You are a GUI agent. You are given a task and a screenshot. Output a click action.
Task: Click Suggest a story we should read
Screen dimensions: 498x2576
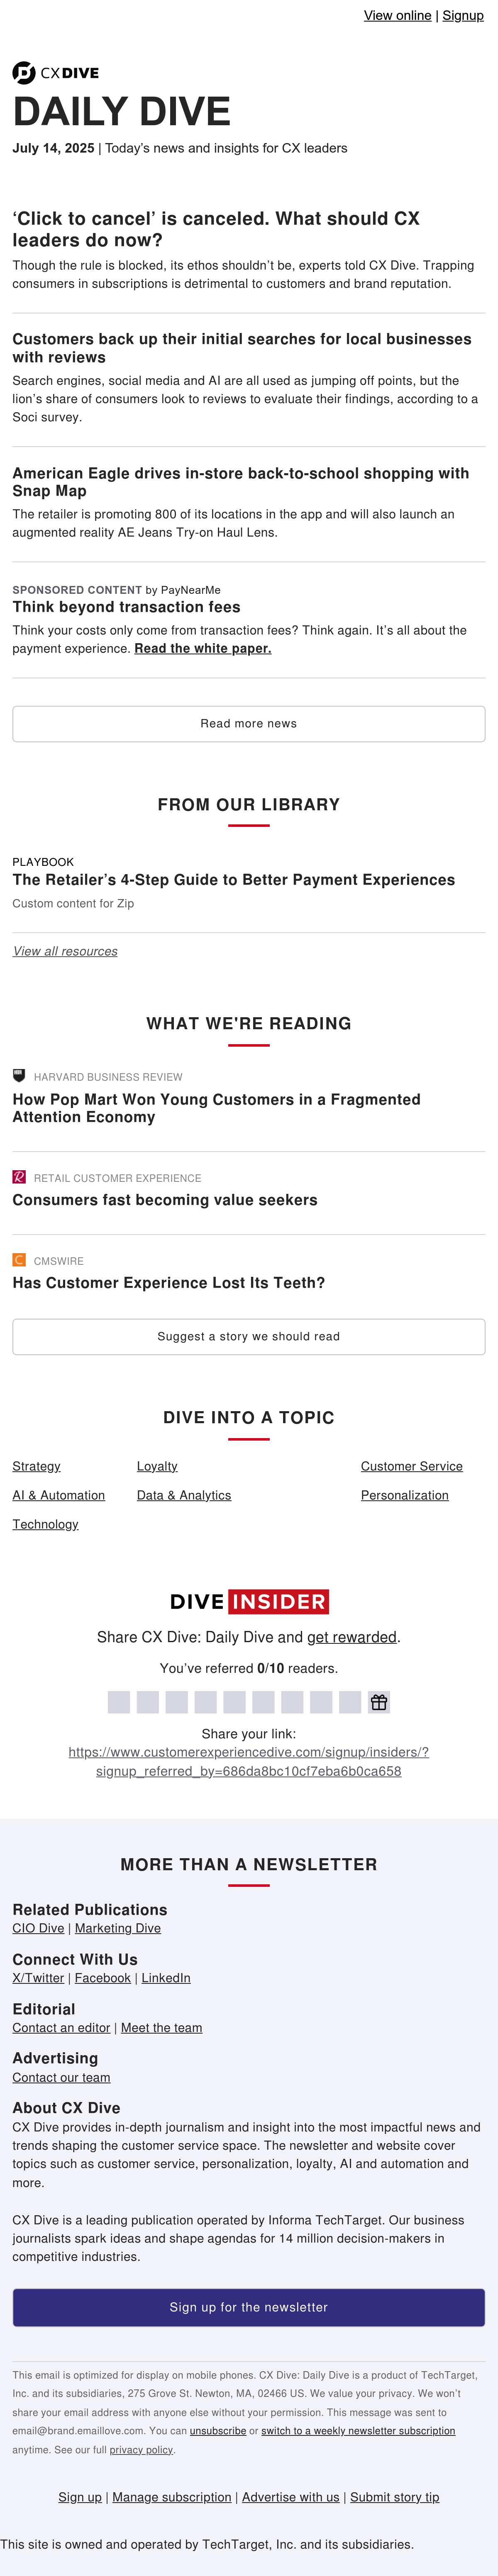[249, 1337]
